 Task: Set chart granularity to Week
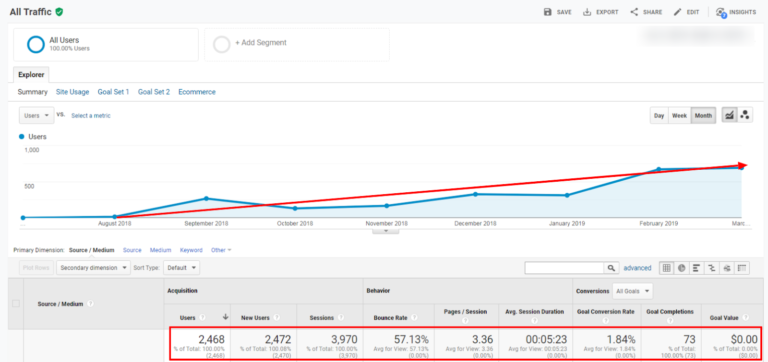(679, 116)
